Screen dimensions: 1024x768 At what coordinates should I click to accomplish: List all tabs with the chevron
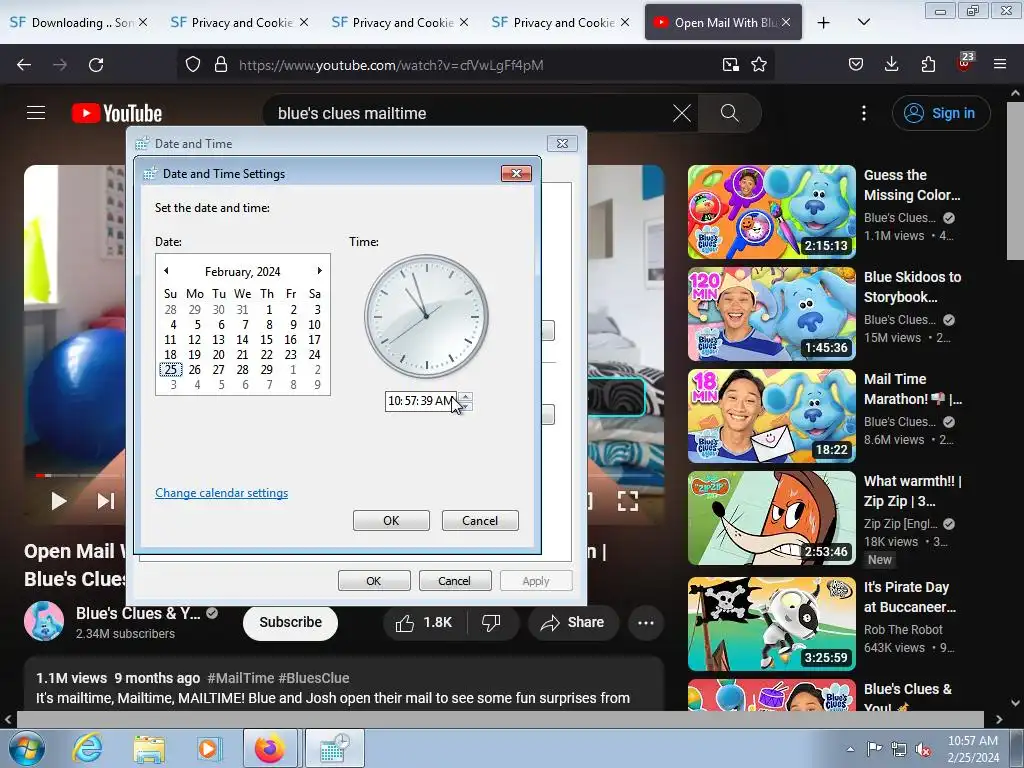coord(863,22)
